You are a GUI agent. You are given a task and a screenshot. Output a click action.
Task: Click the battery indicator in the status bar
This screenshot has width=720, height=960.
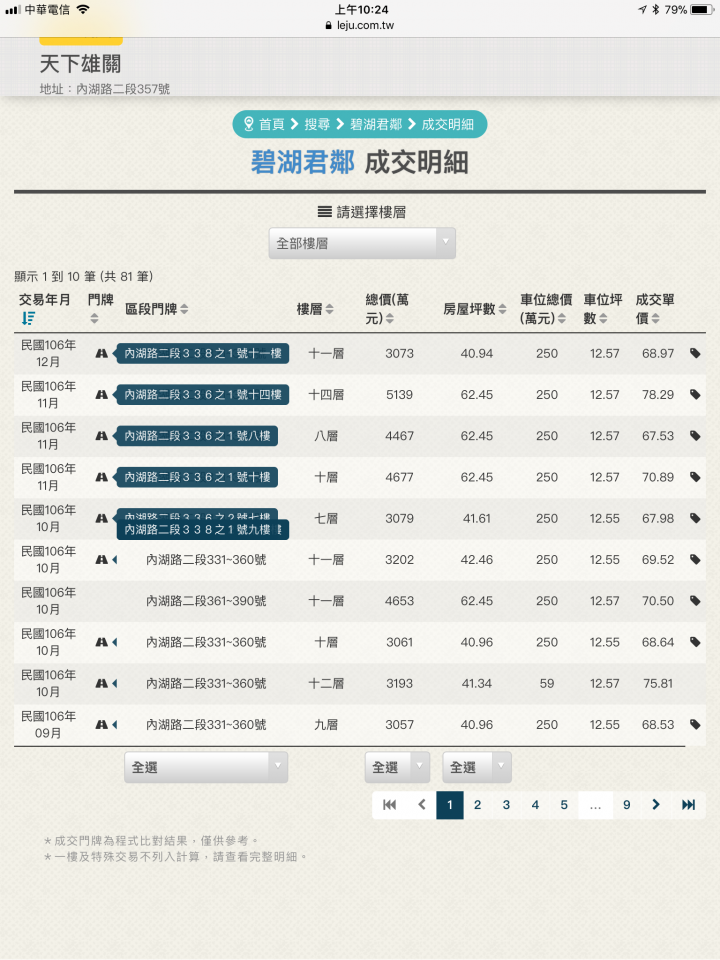[702, 9]
